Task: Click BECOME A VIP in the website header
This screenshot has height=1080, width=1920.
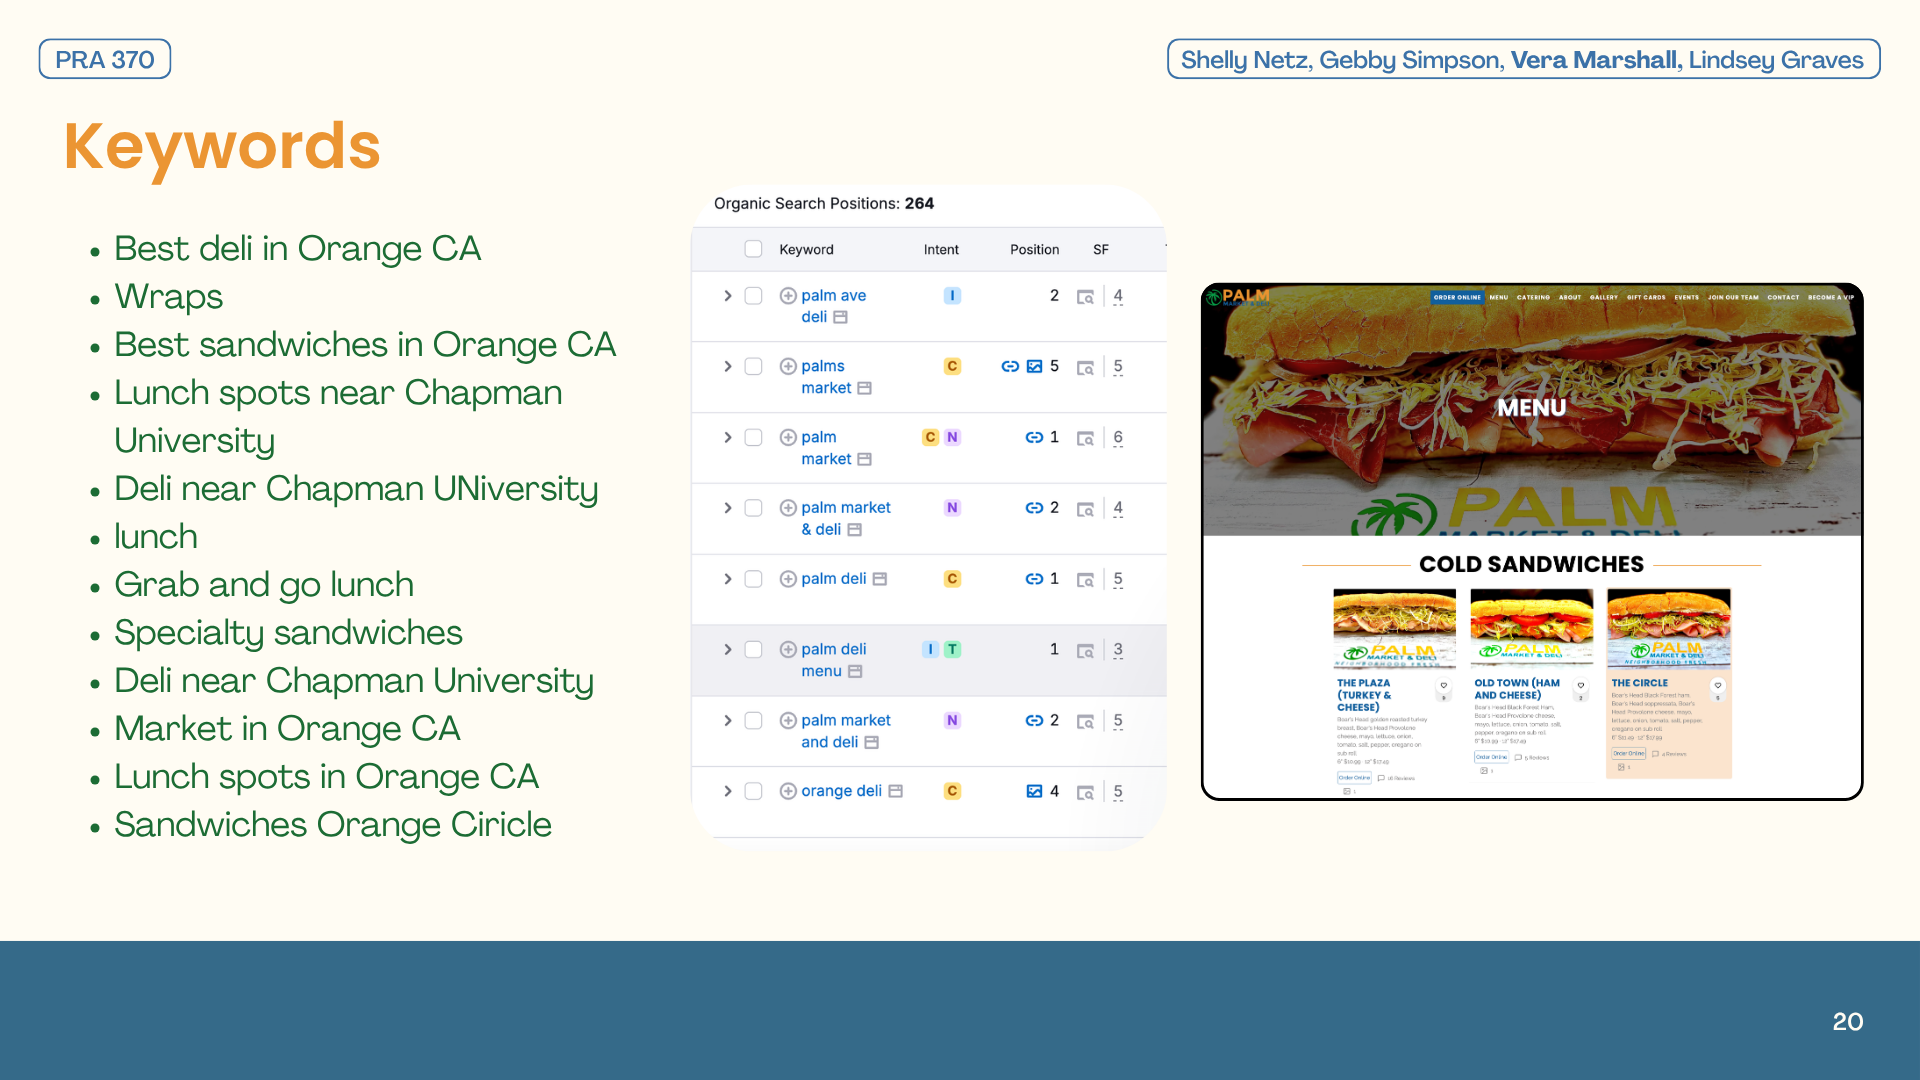Action: coord(1831,297)
